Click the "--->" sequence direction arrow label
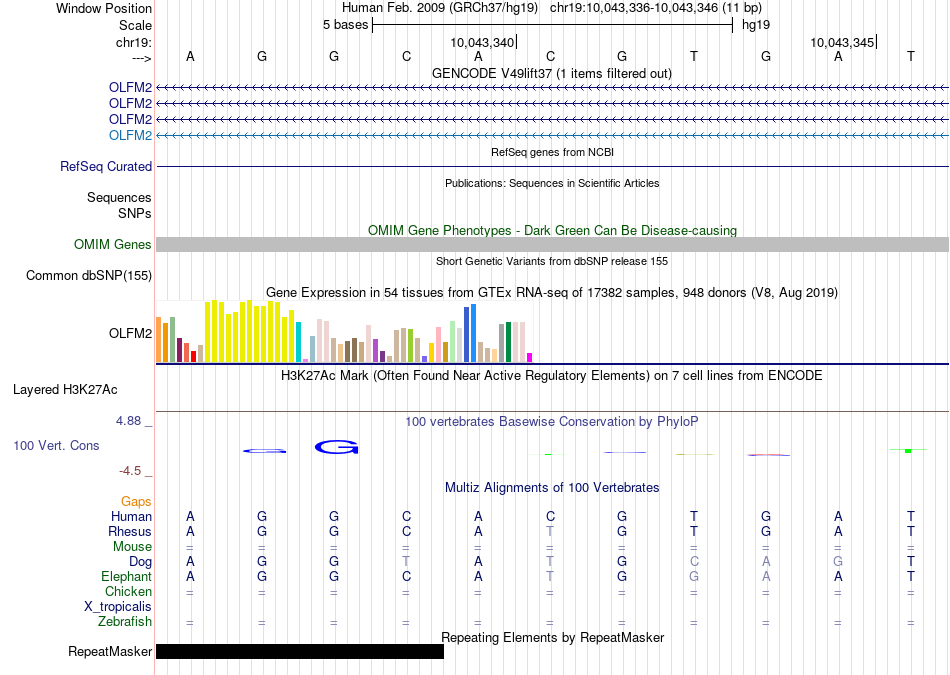950x675 pixels. (141, 58)
